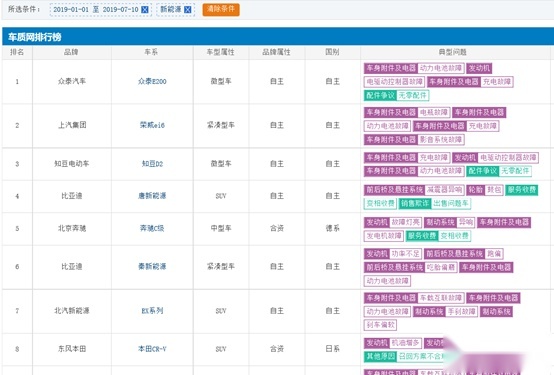Select the 北京奔驰 brand cell
554x375 pixels.
(72, 228)
